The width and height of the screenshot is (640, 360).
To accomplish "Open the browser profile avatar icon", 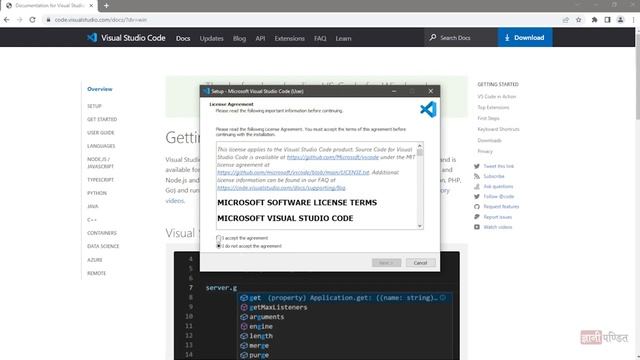I will (620, 20).
